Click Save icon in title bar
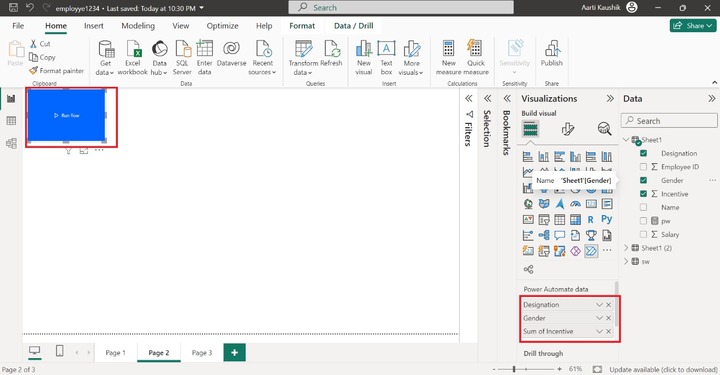Image resolution: width=720 pixels, height=375 pixels. click(13, 7)
